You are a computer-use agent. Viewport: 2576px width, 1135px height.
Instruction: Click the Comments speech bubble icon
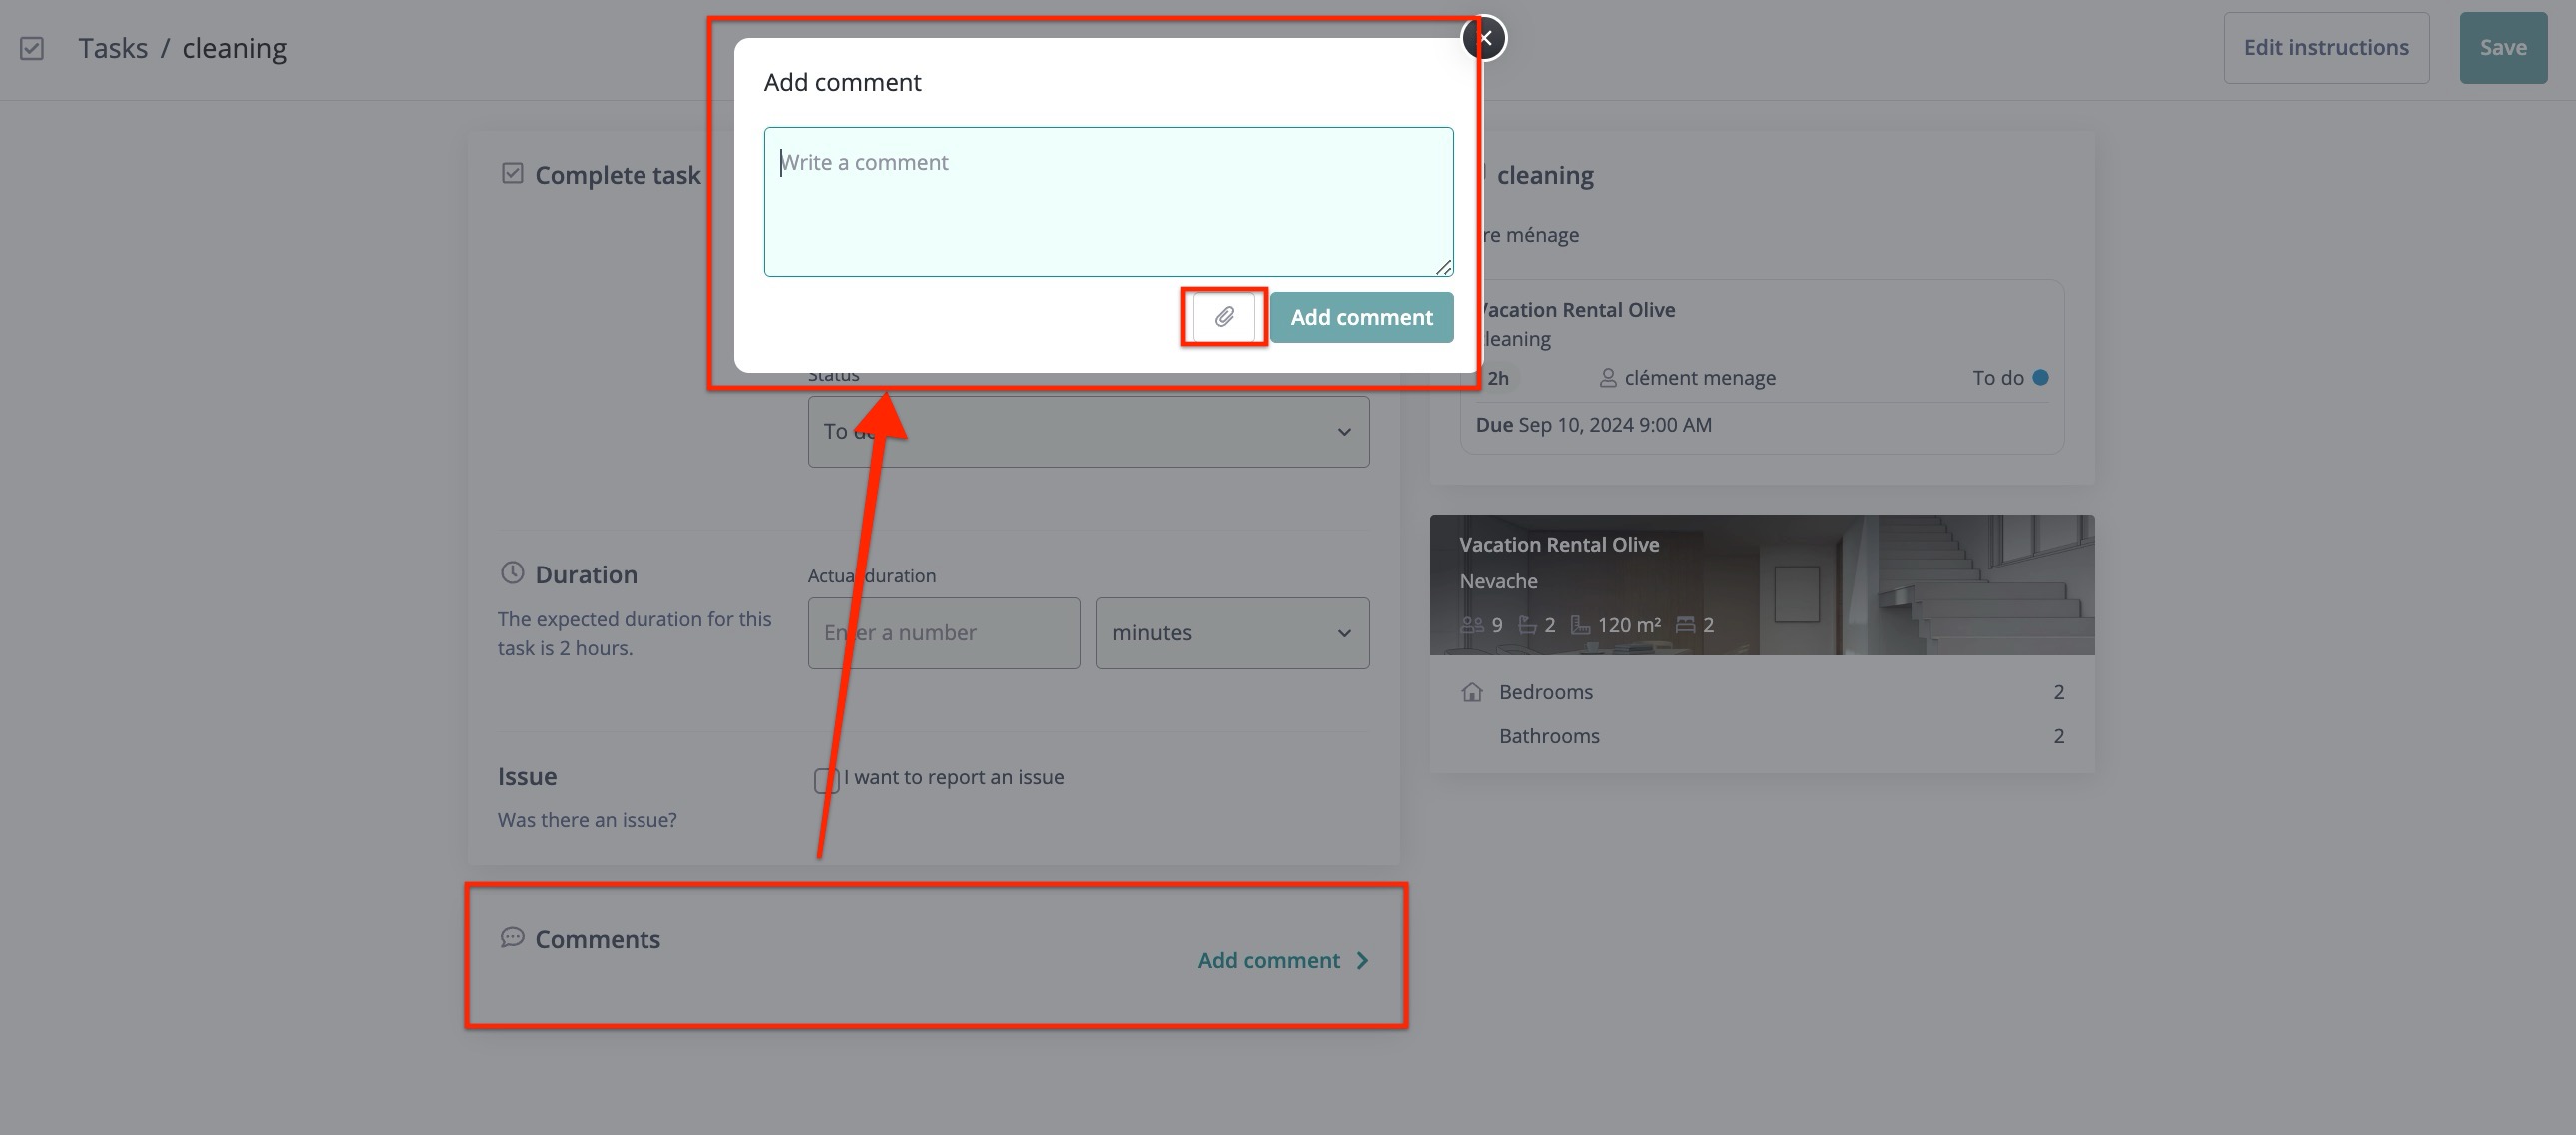(x=512, y=937)
